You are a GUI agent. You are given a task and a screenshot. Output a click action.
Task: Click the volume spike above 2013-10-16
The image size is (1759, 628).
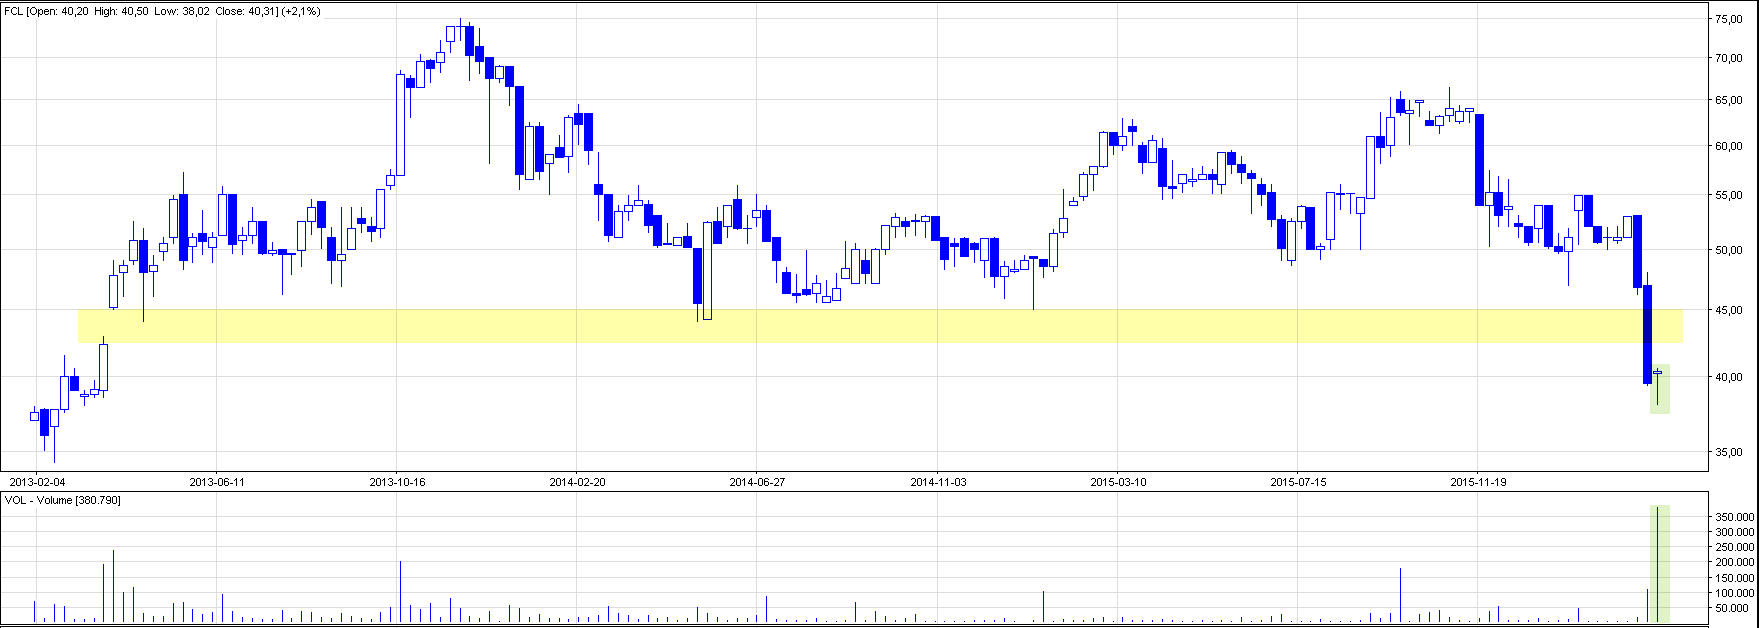[x=400, y=590]
